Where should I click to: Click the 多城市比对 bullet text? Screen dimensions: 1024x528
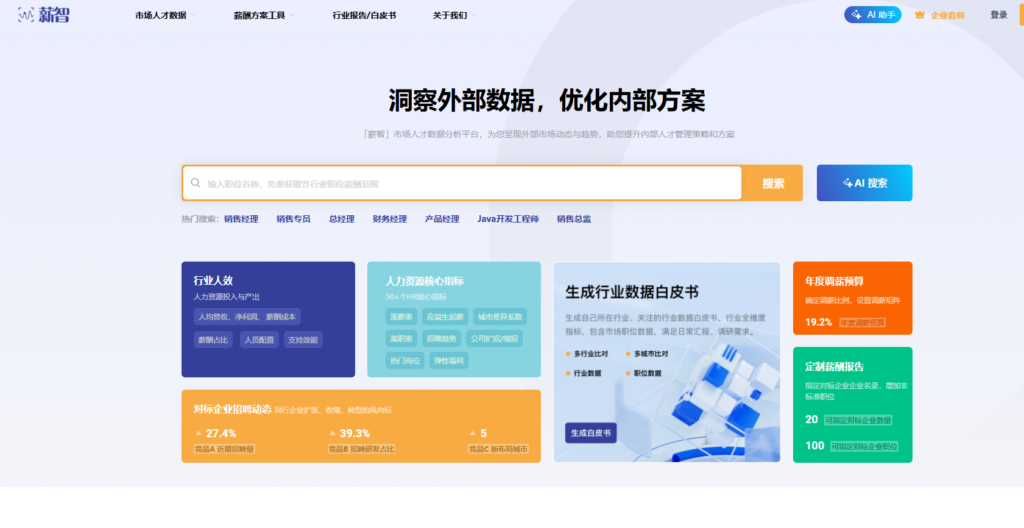coord(651,354)
